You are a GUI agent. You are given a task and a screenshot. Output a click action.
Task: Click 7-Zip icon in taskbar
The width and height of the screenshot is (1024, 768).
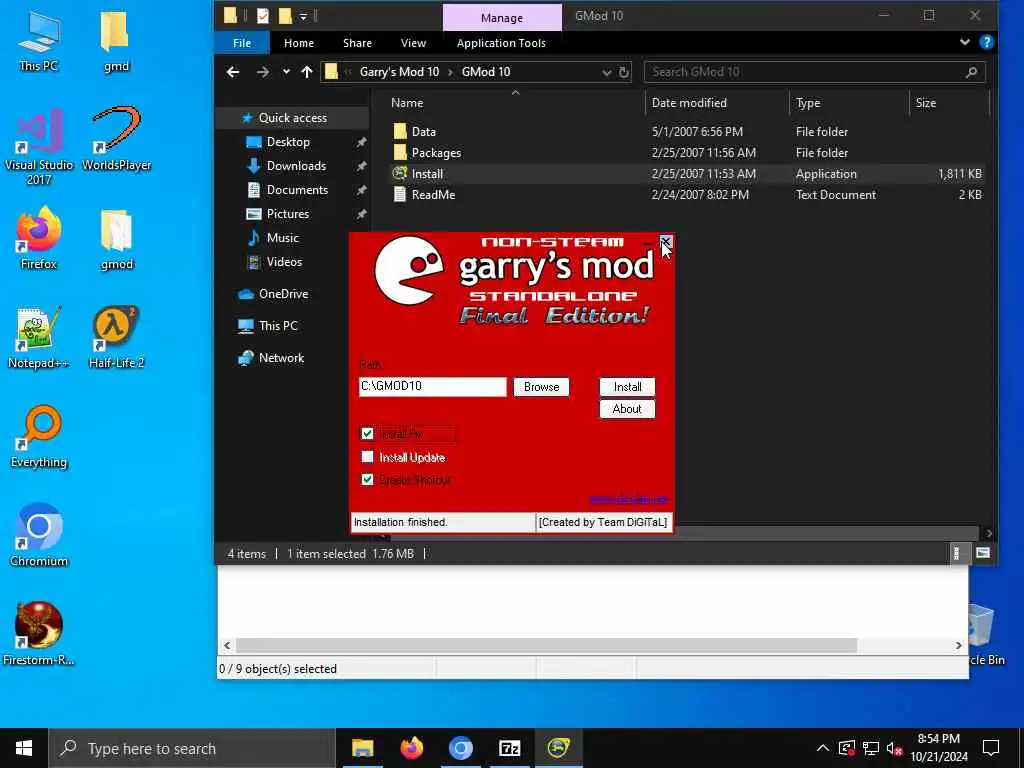tap(509, 748)
